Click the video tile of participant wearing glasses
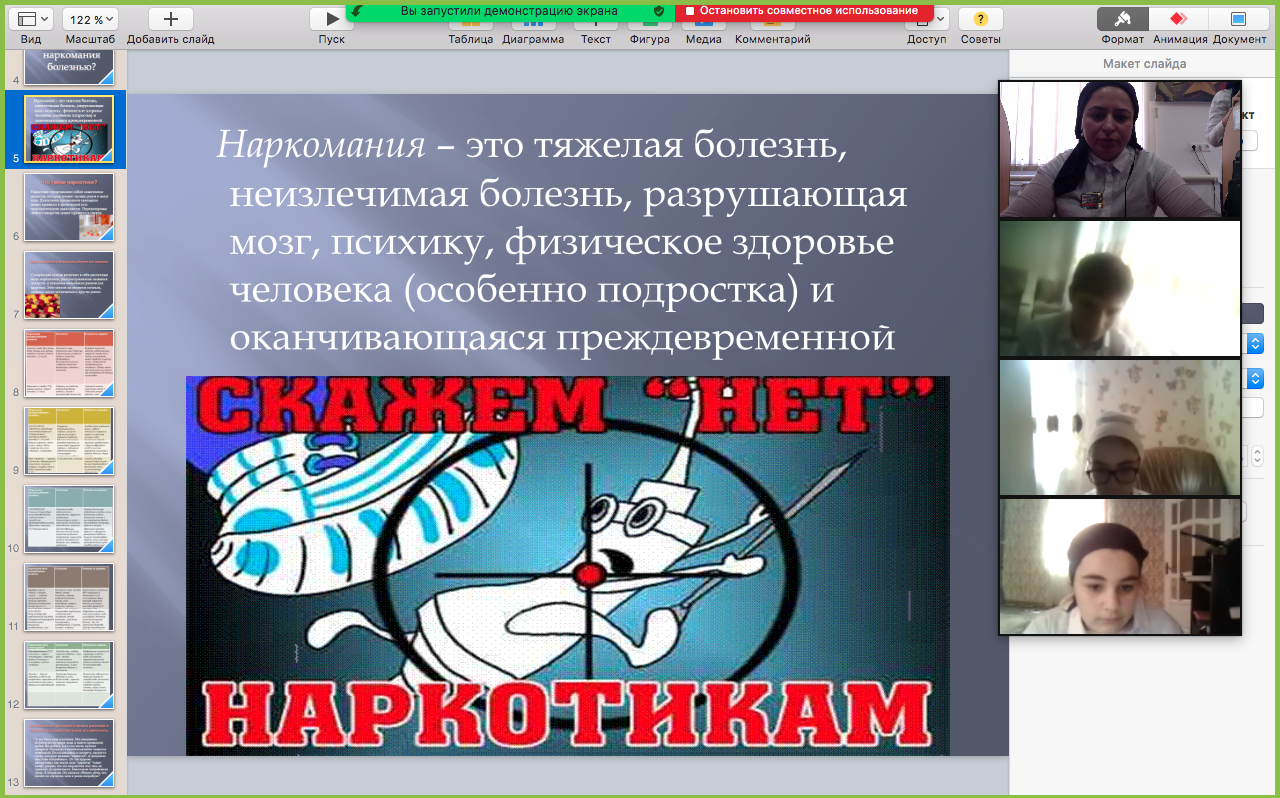This screenshot has width=1280, height=798. click(x=1120, y=428)
